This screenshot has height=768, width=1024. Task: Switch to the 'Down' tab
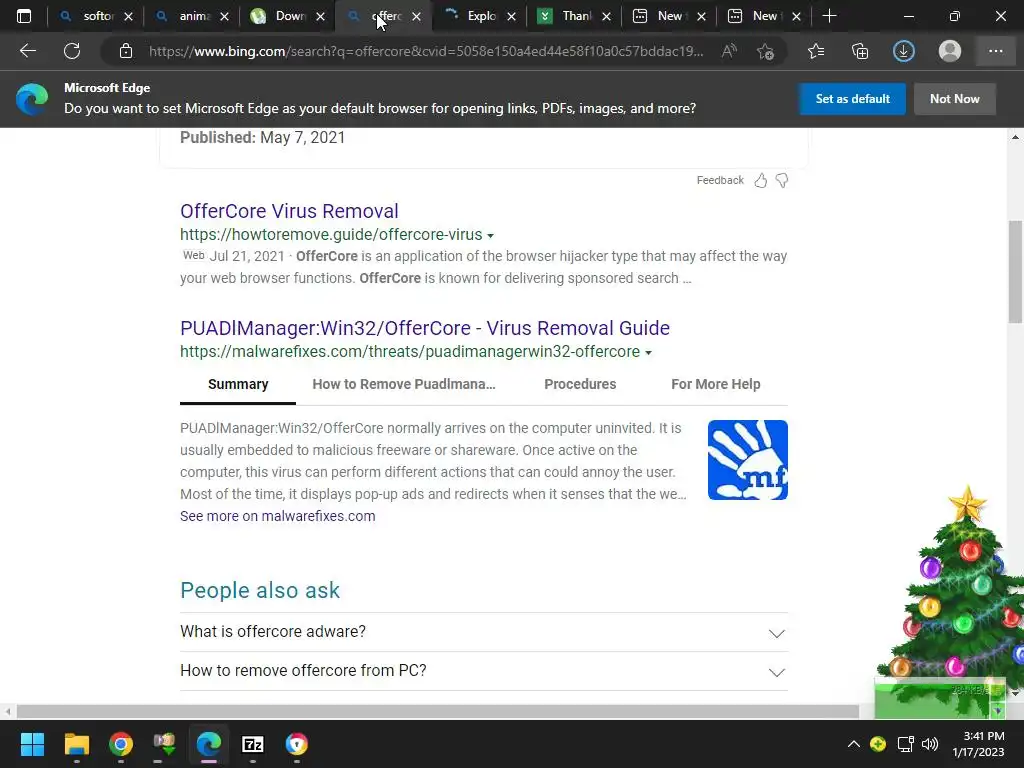click(286, 16)
